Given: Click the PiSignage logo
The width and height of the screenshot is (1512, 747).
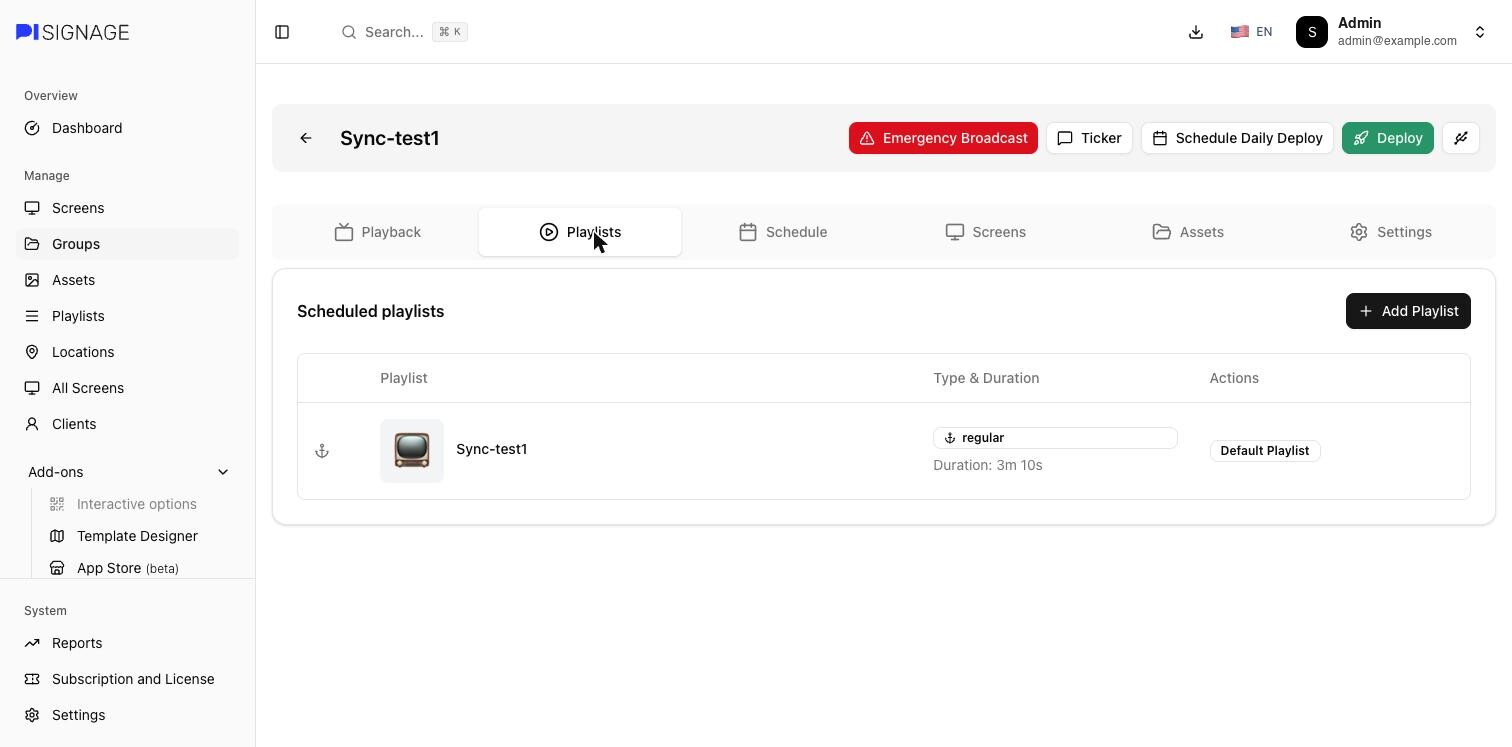Looking at the screenshot, I should (72, 32).
